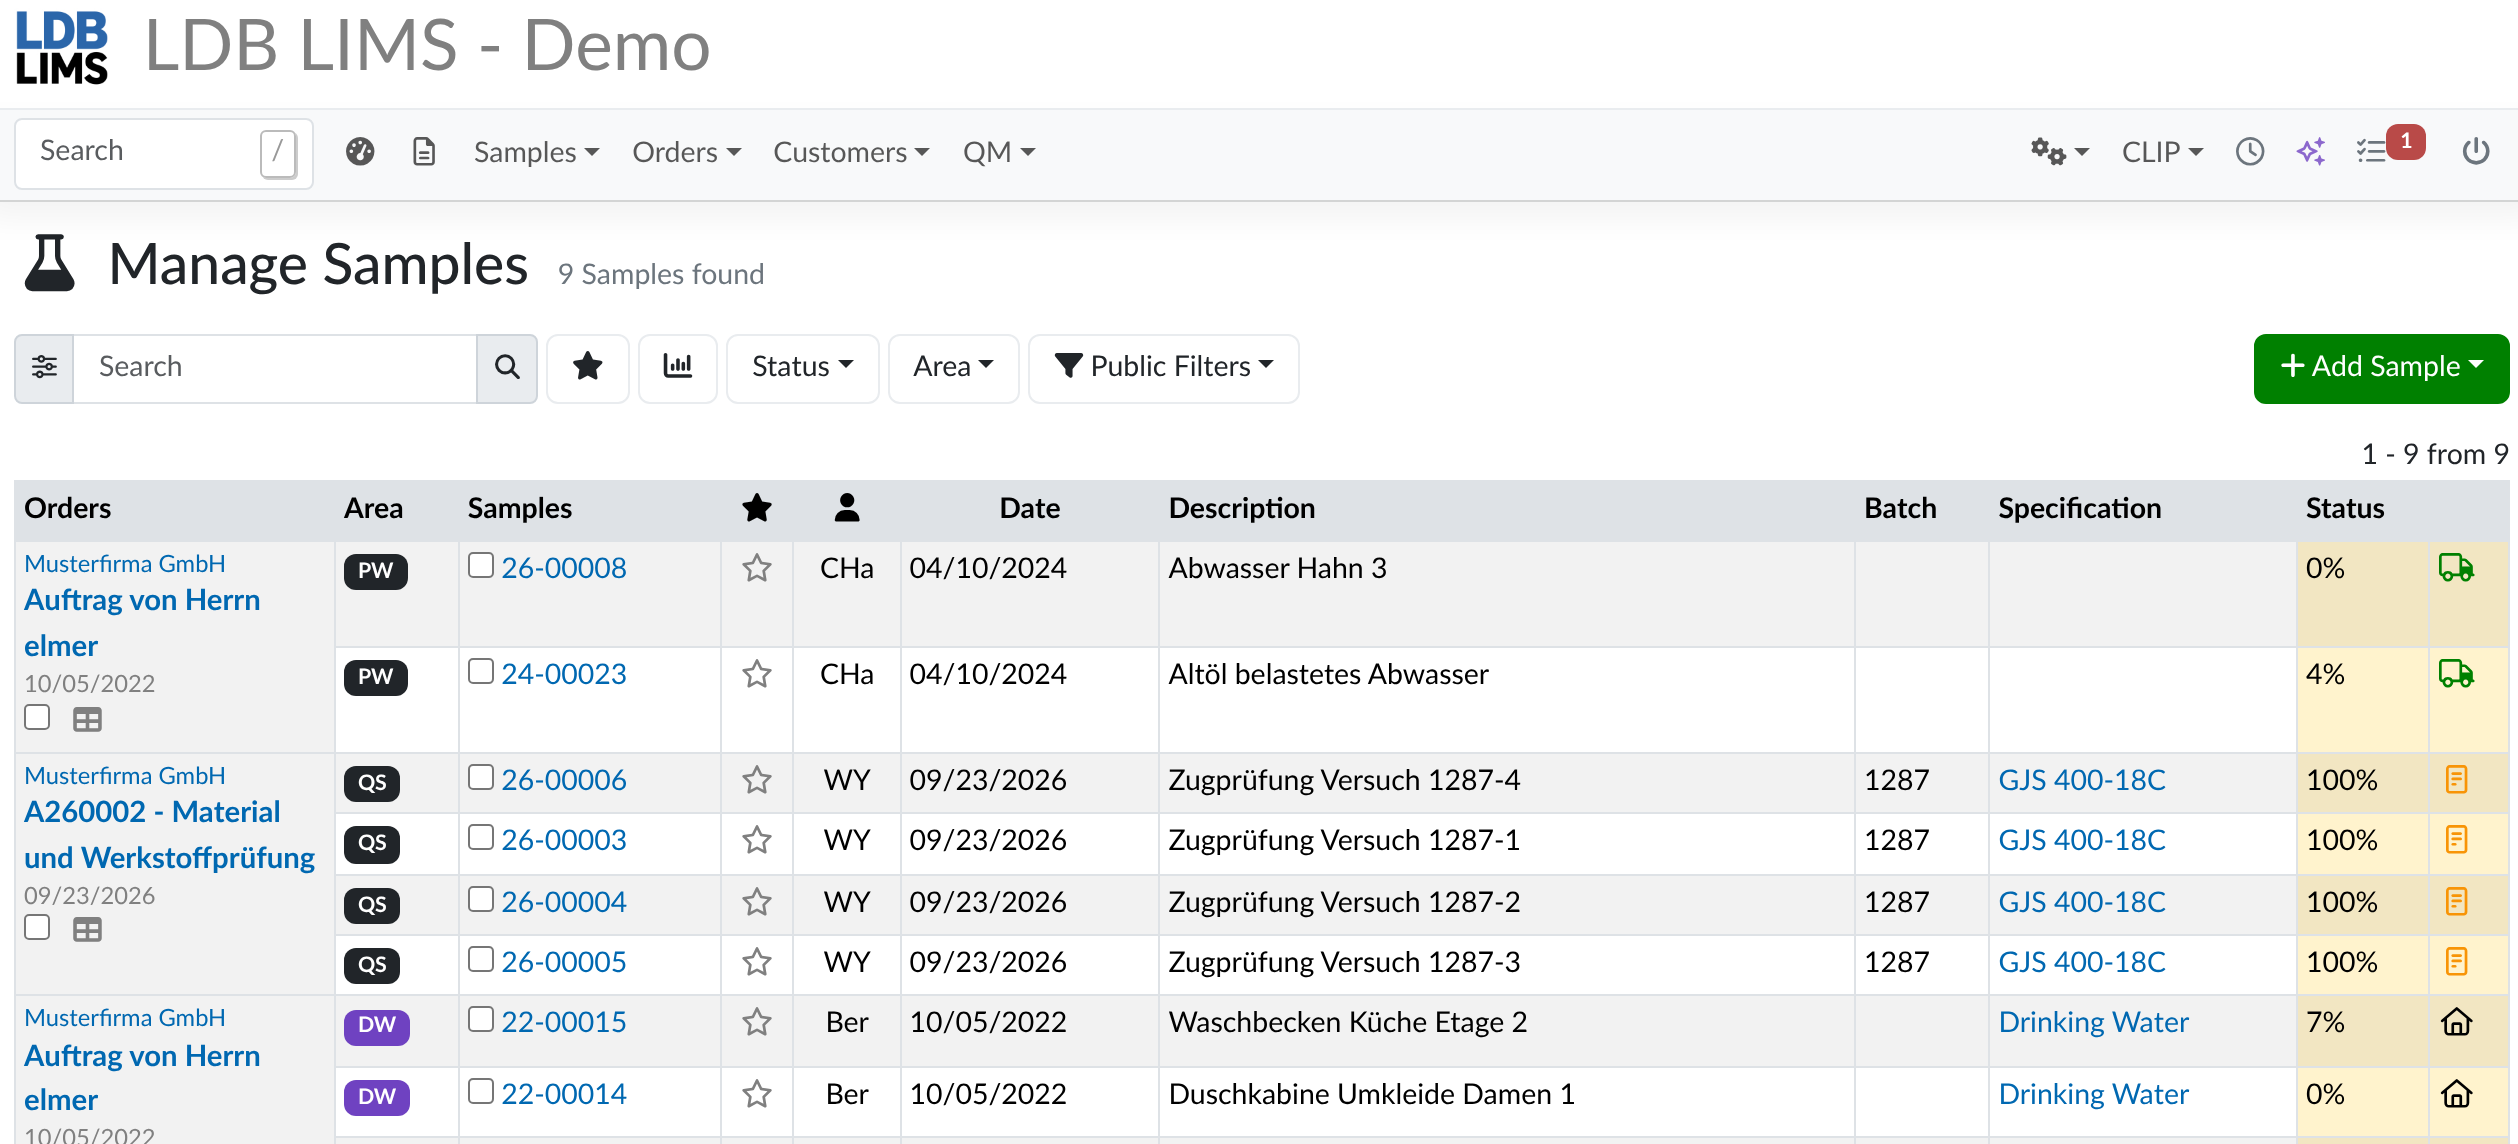Viewport: 2518px width, 1144px height.
Task: Expand the CLIP dropdown
Action: click(x=2162, y=152)
